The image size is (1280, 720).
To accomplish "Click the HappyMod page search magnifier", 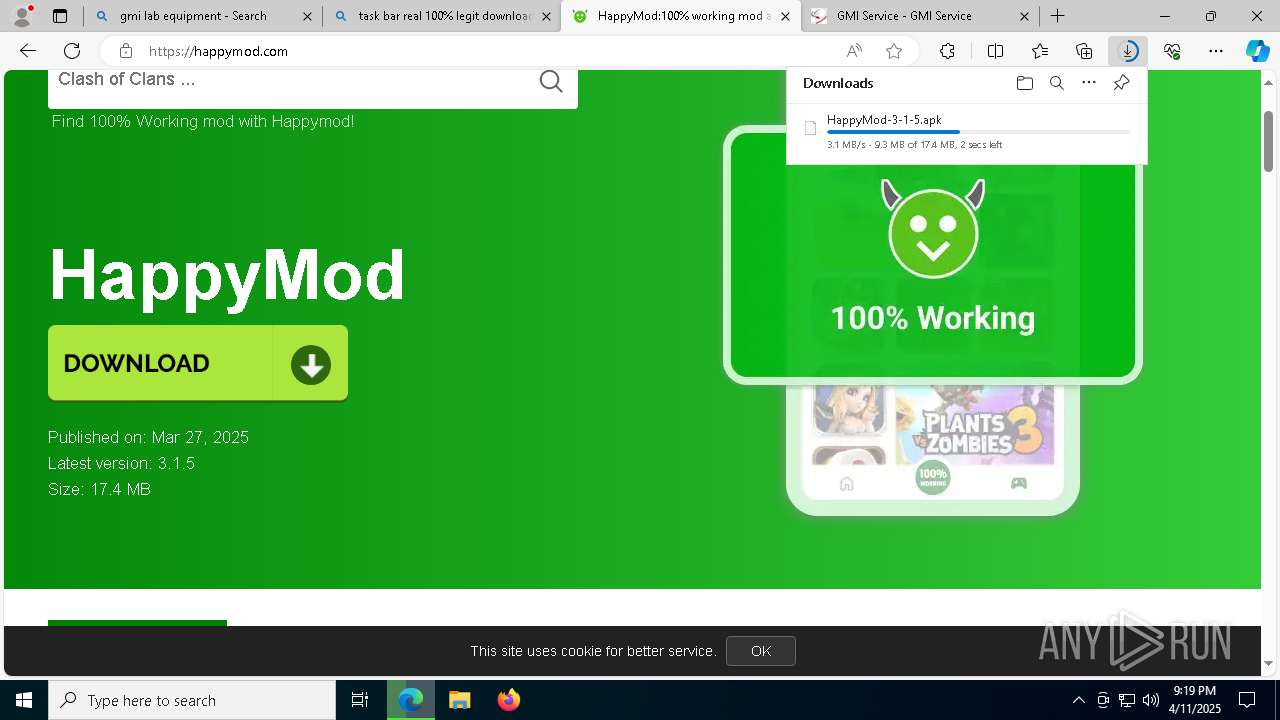I will click(x=551, y=81).
